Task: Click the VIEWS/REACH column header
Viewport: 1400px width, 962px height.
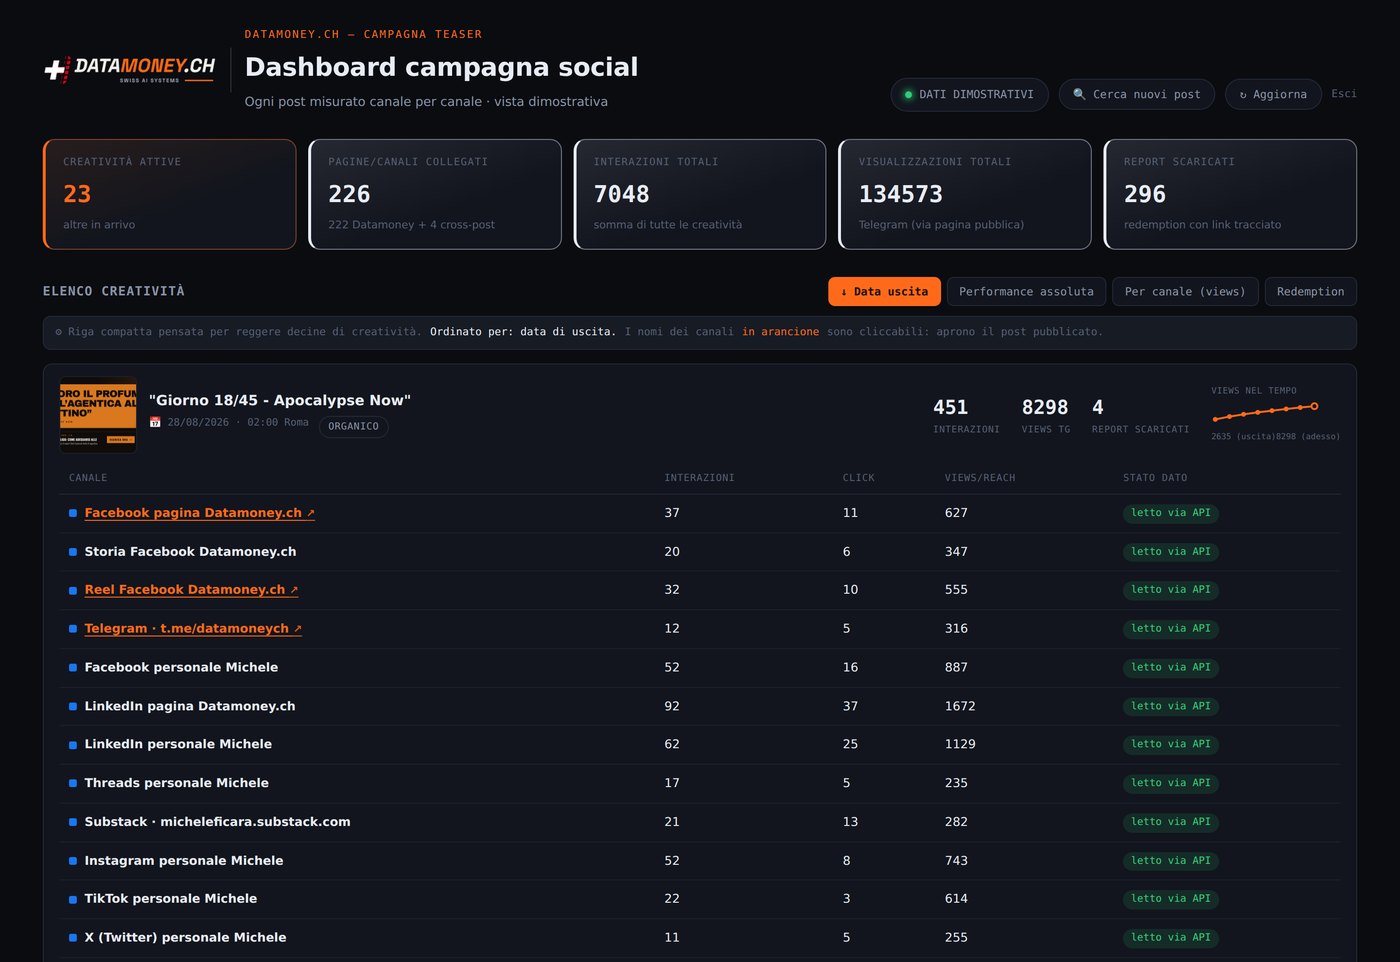Action: [980, 478]
